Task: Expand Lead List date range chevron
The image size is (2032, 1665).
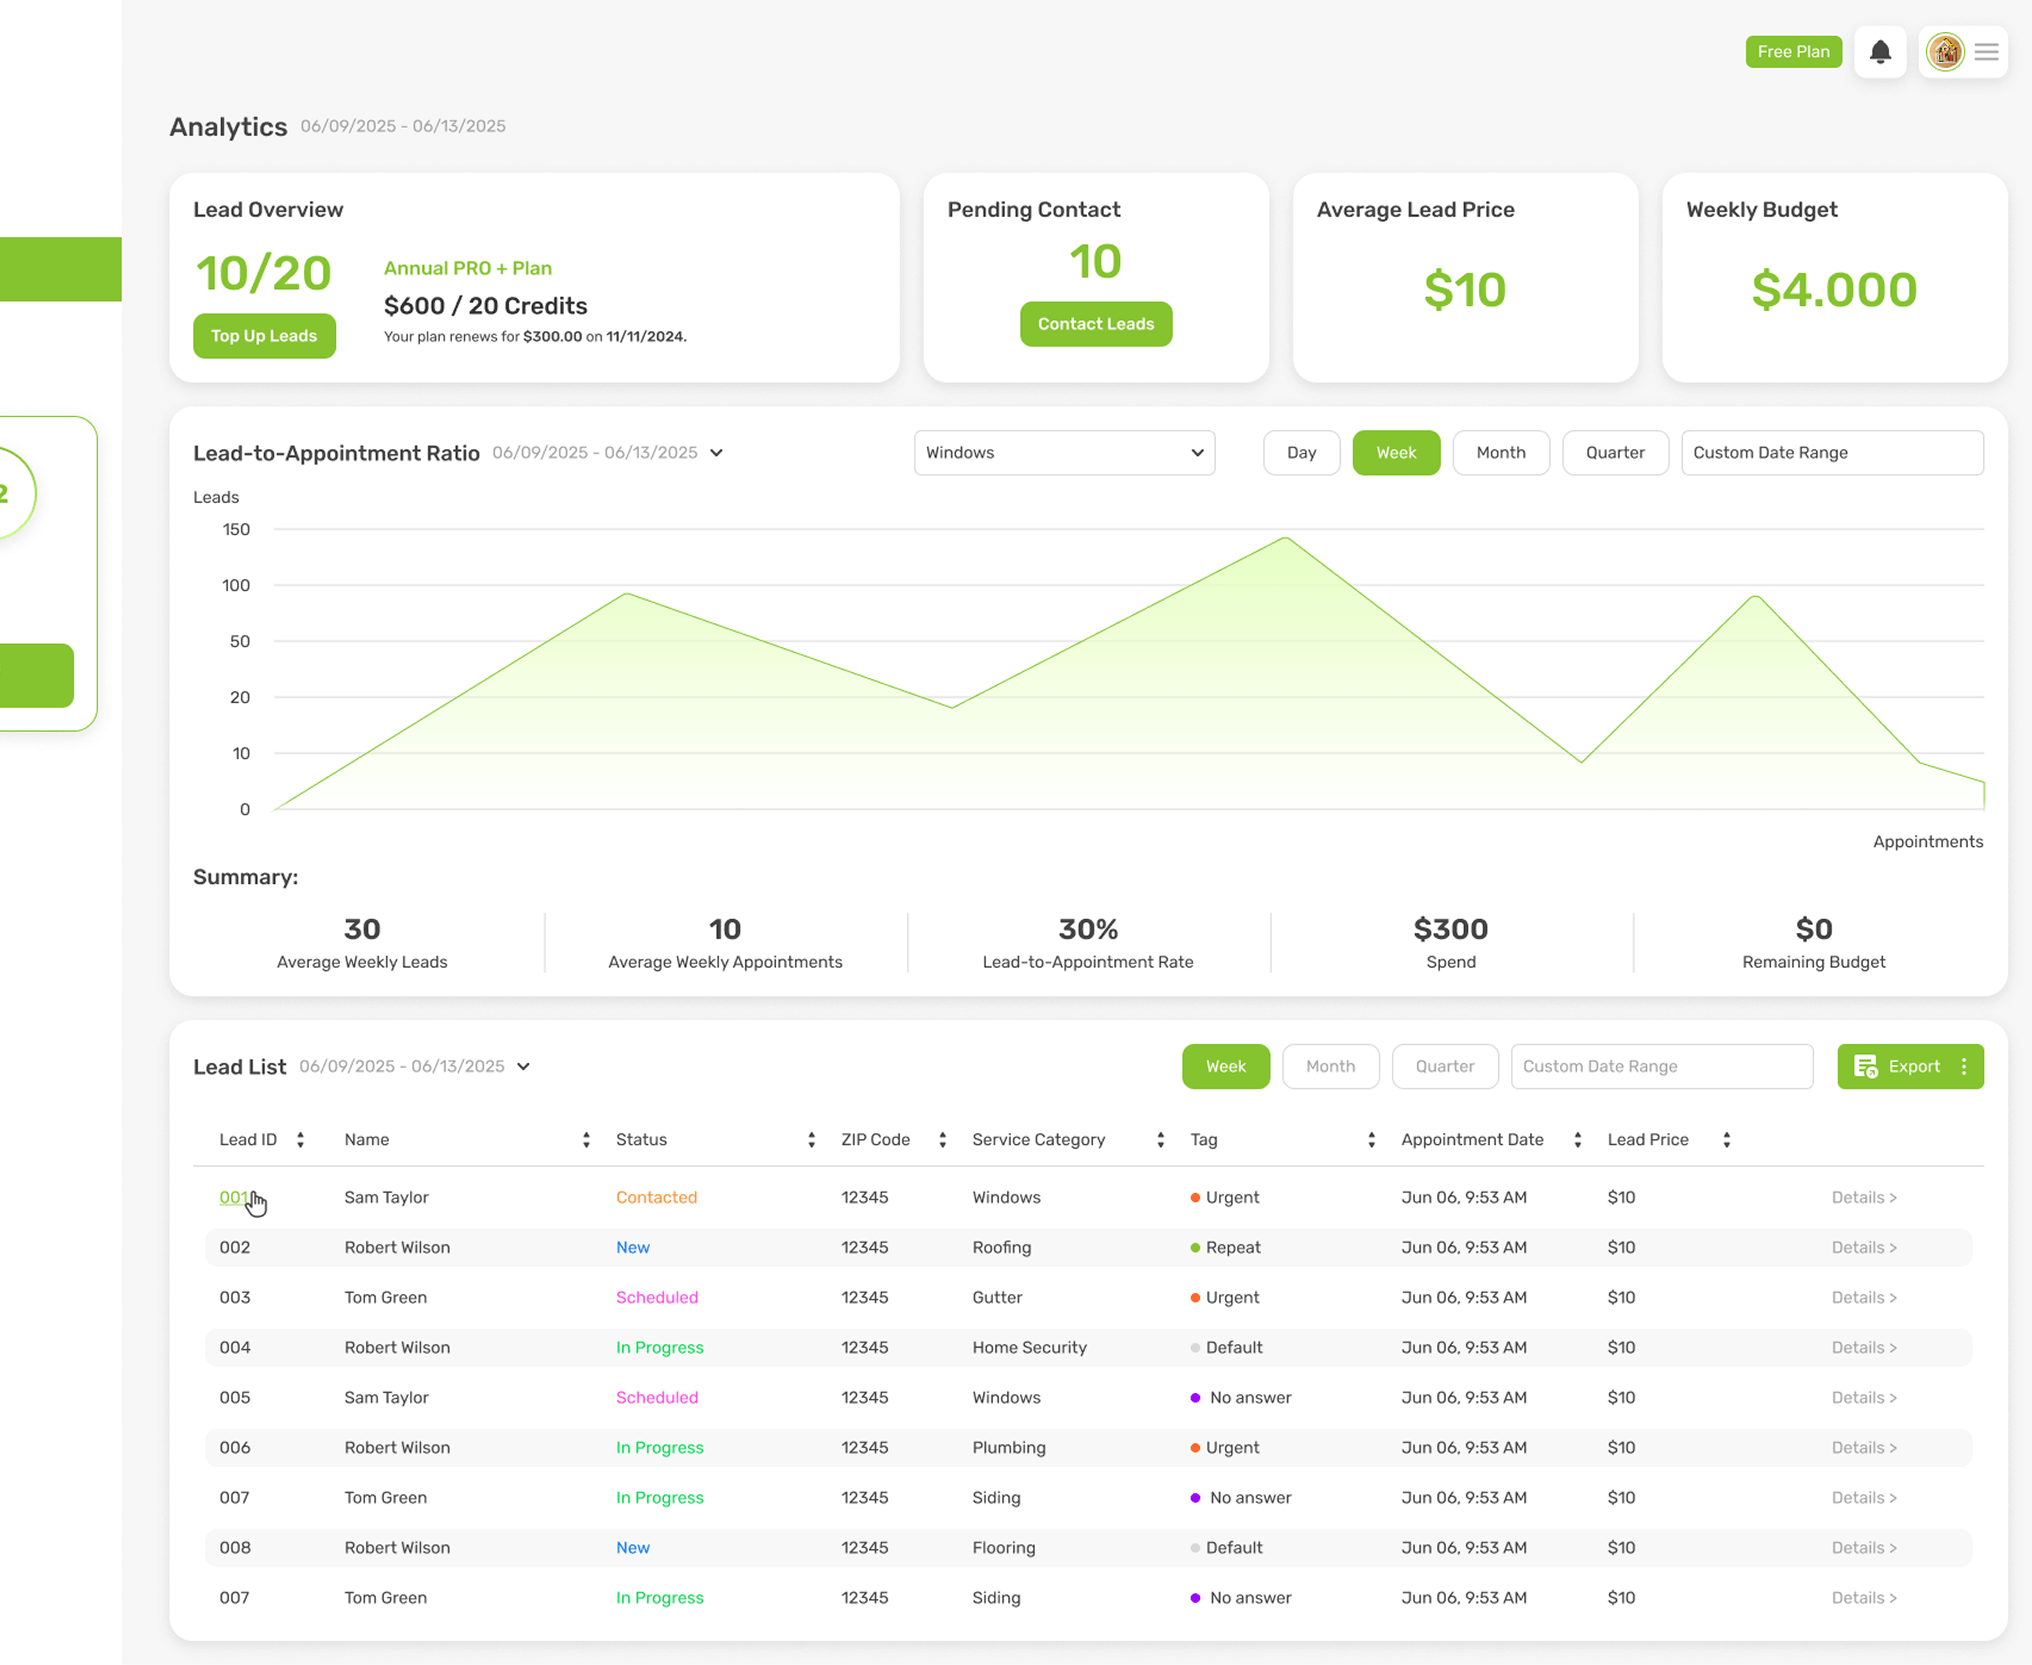Action: (x=523, y=1067)
